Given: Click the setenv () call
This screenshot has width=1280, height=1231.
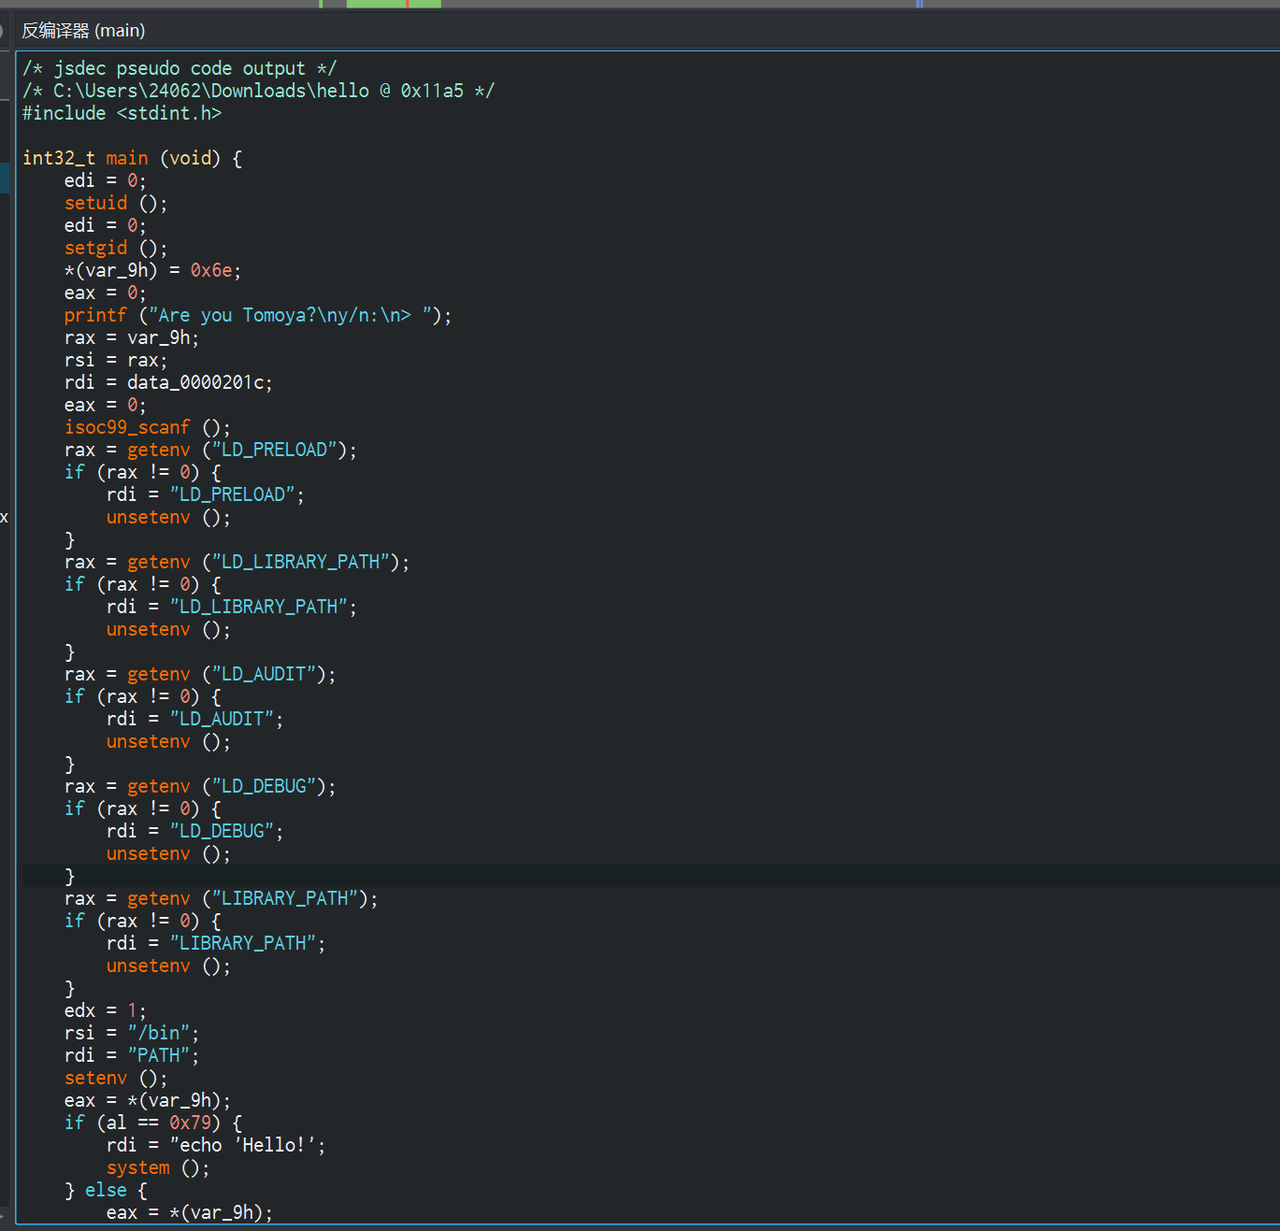Looking at the screenshot, I should [x=116, y=1078].
